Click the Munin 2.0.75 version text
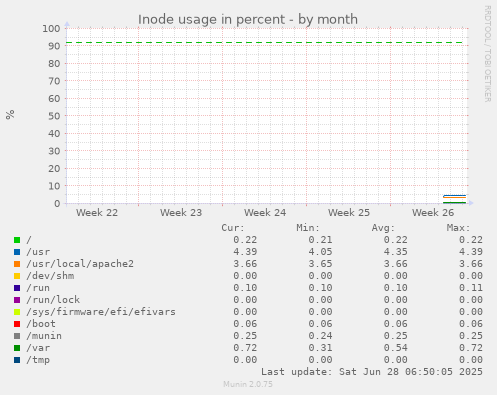The height and width of the screenshot is (395, 497). 248,384
